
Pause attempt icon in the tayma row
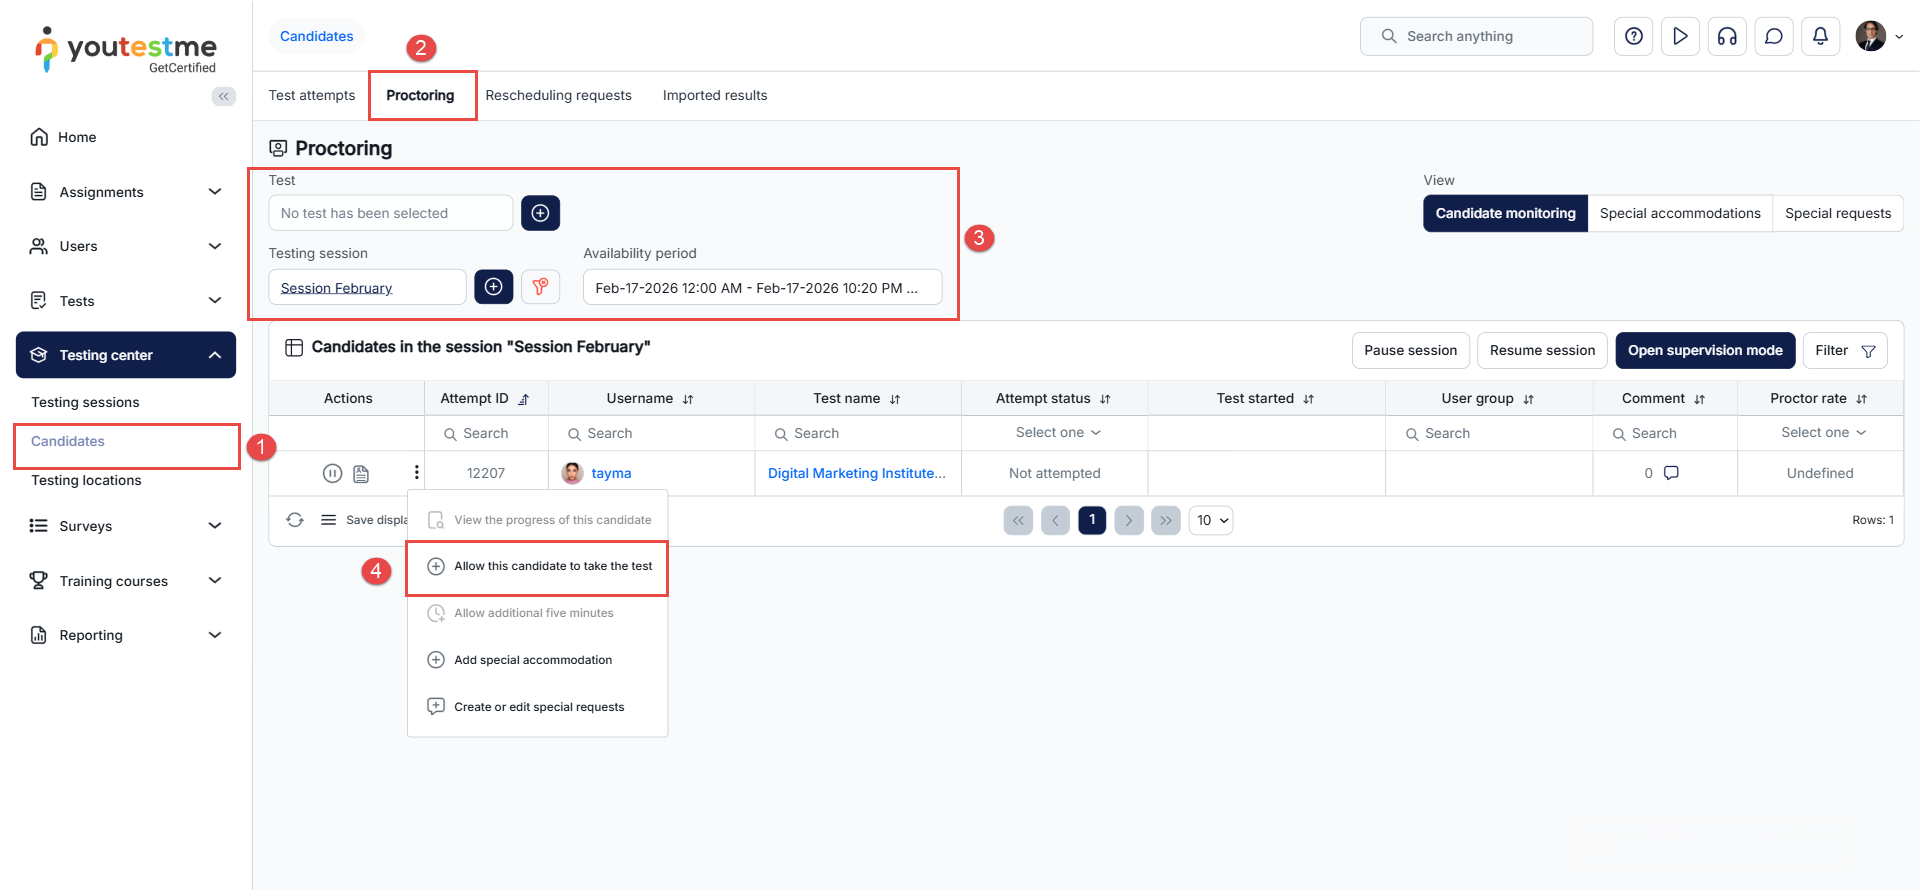(333, 473)
